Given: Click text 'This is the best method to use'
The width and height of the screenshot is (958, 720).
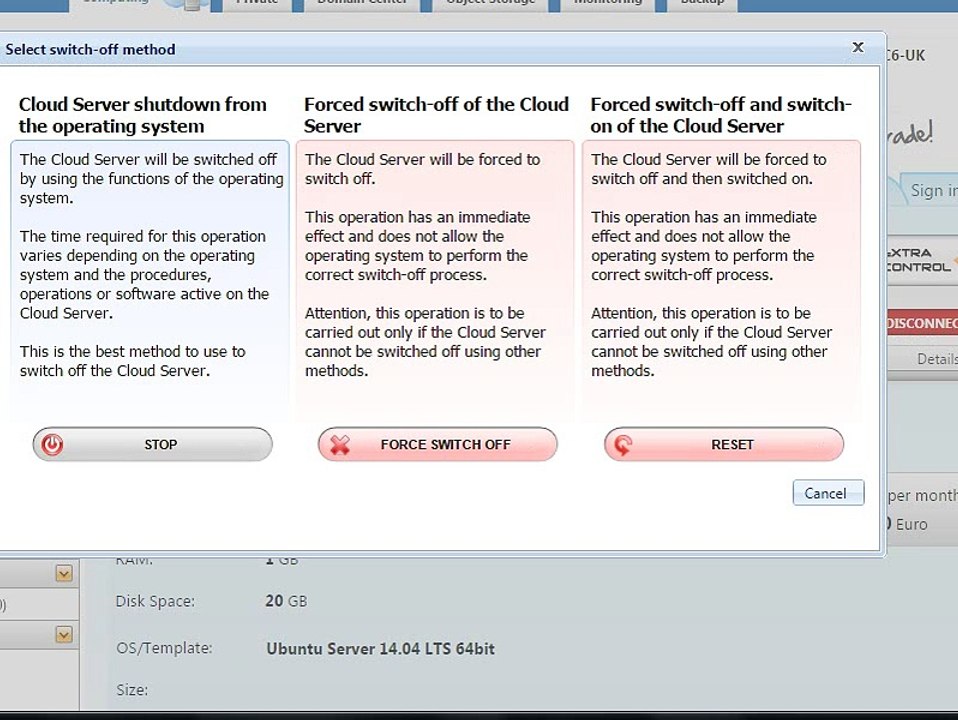Looking at the screenshot, I should 124,351.
